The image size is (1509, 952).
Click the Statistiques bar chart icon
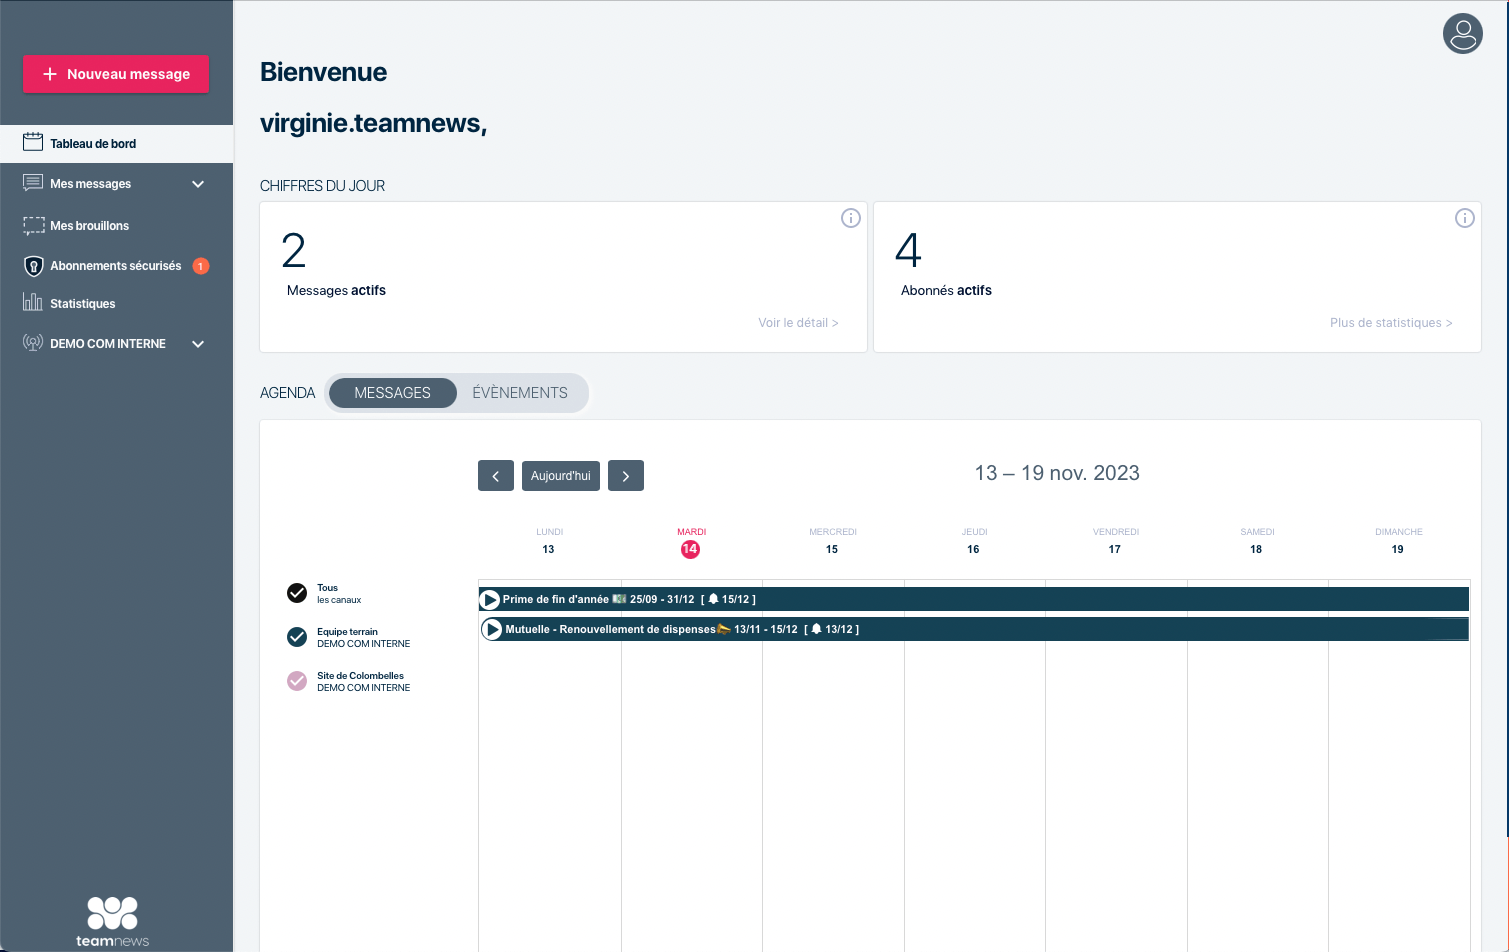tap(33, 302)
